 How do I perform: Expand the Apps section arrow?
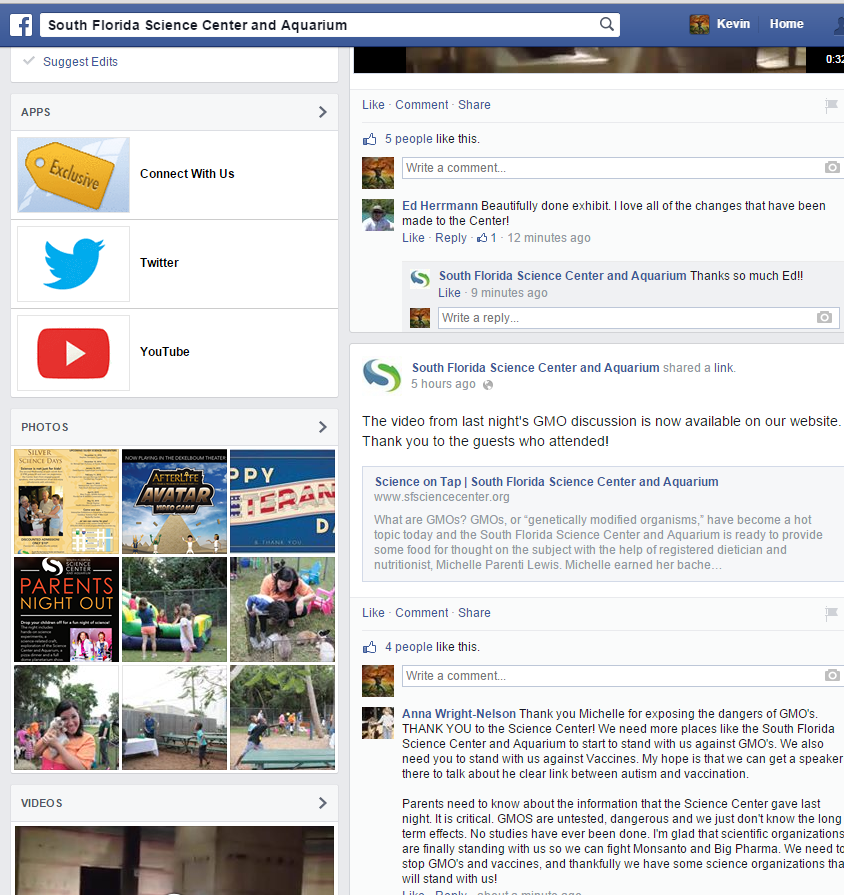(322, 112)
